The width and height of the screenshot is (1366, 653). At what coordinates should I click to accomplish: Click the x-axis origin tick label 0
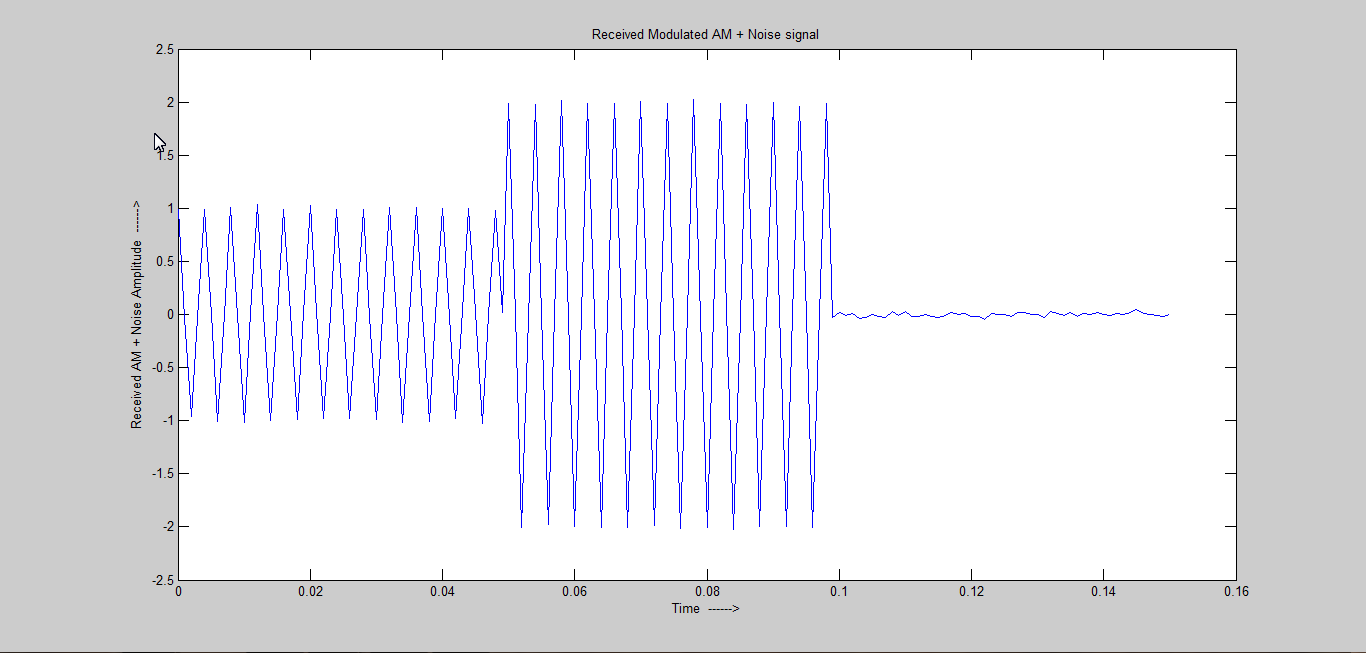tap(180, 592)
